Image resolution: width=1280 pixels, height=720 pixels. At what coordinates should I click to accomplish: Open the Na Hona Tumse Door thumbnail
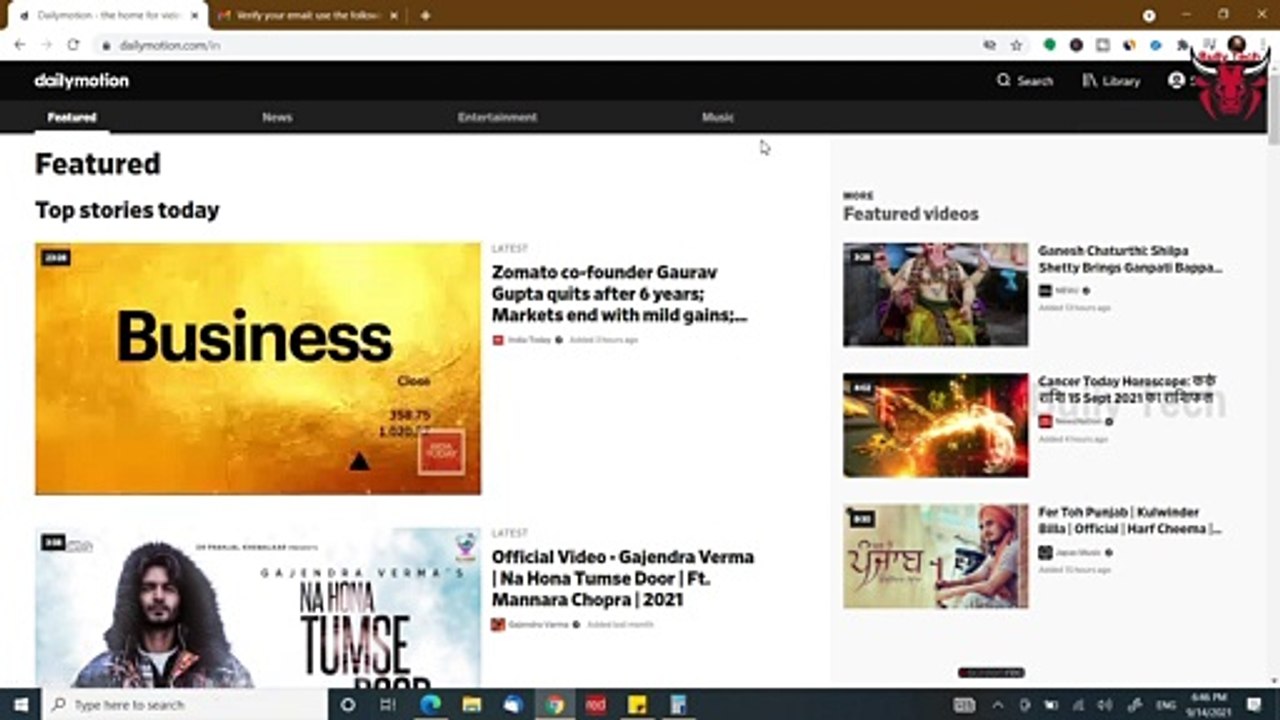click(258, 607)
